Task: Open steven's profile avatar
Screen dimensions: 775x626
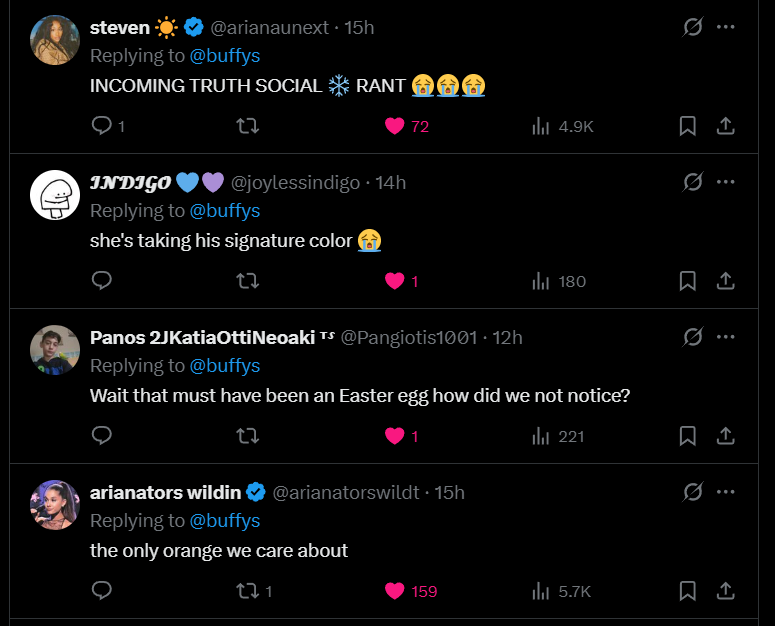Action: [55, 40]
